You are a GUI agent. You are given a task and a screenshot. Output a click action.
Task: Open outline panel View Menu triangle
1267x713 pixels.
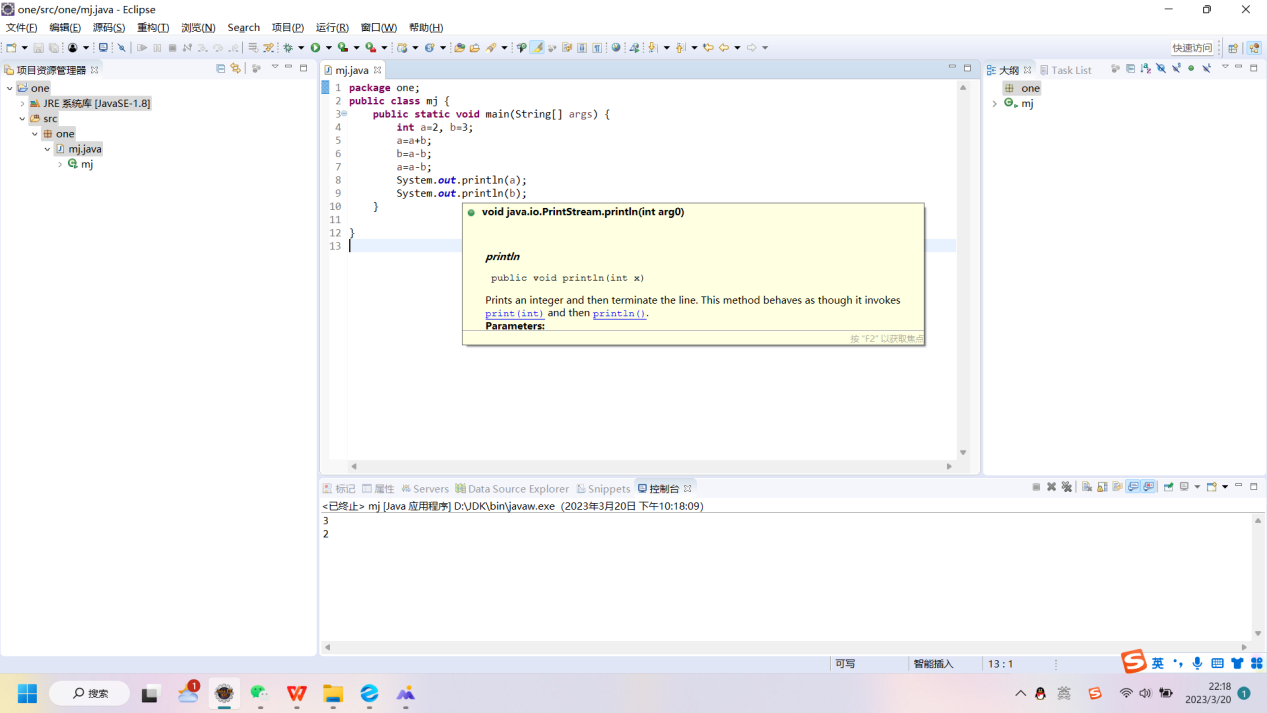coord(1225,66)
